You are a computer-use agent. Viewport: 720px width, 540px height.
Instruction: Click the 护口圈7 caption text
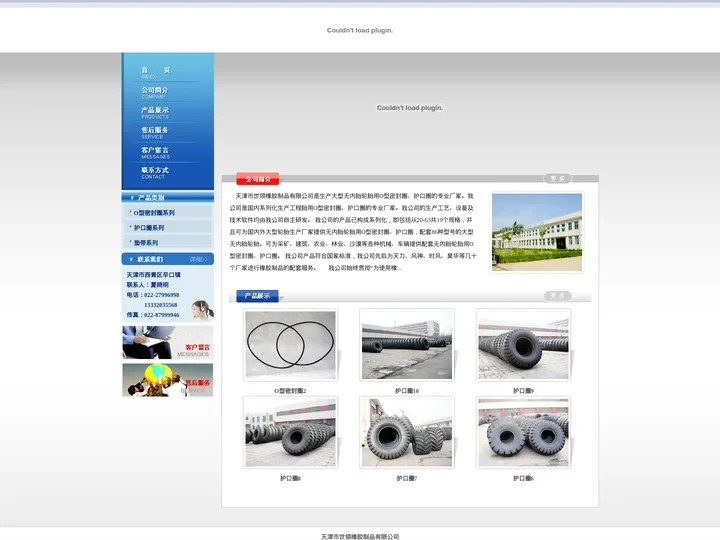(x=407, y=478)
